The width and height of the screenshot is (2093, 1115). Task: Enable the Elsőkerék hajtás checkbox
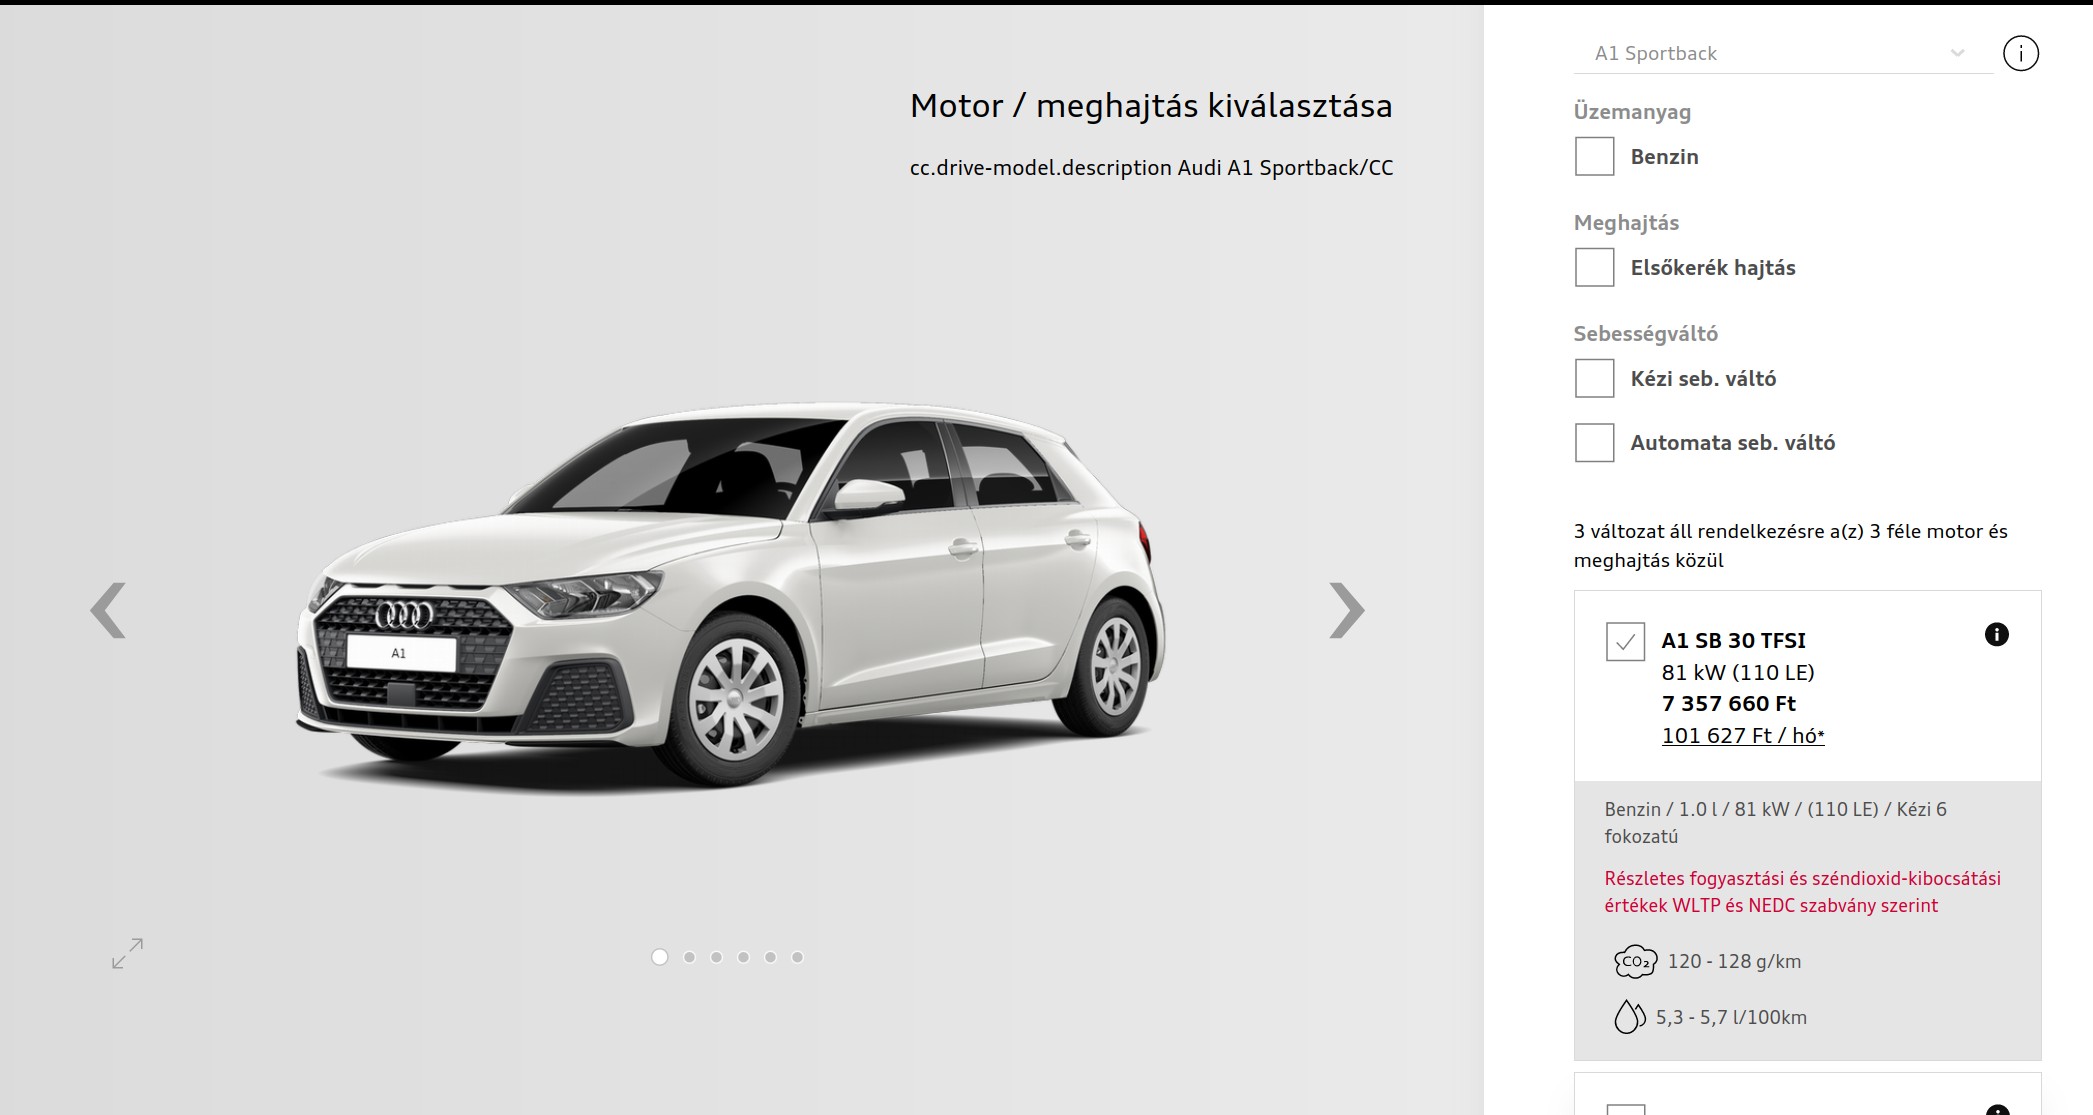(1594, 267)
